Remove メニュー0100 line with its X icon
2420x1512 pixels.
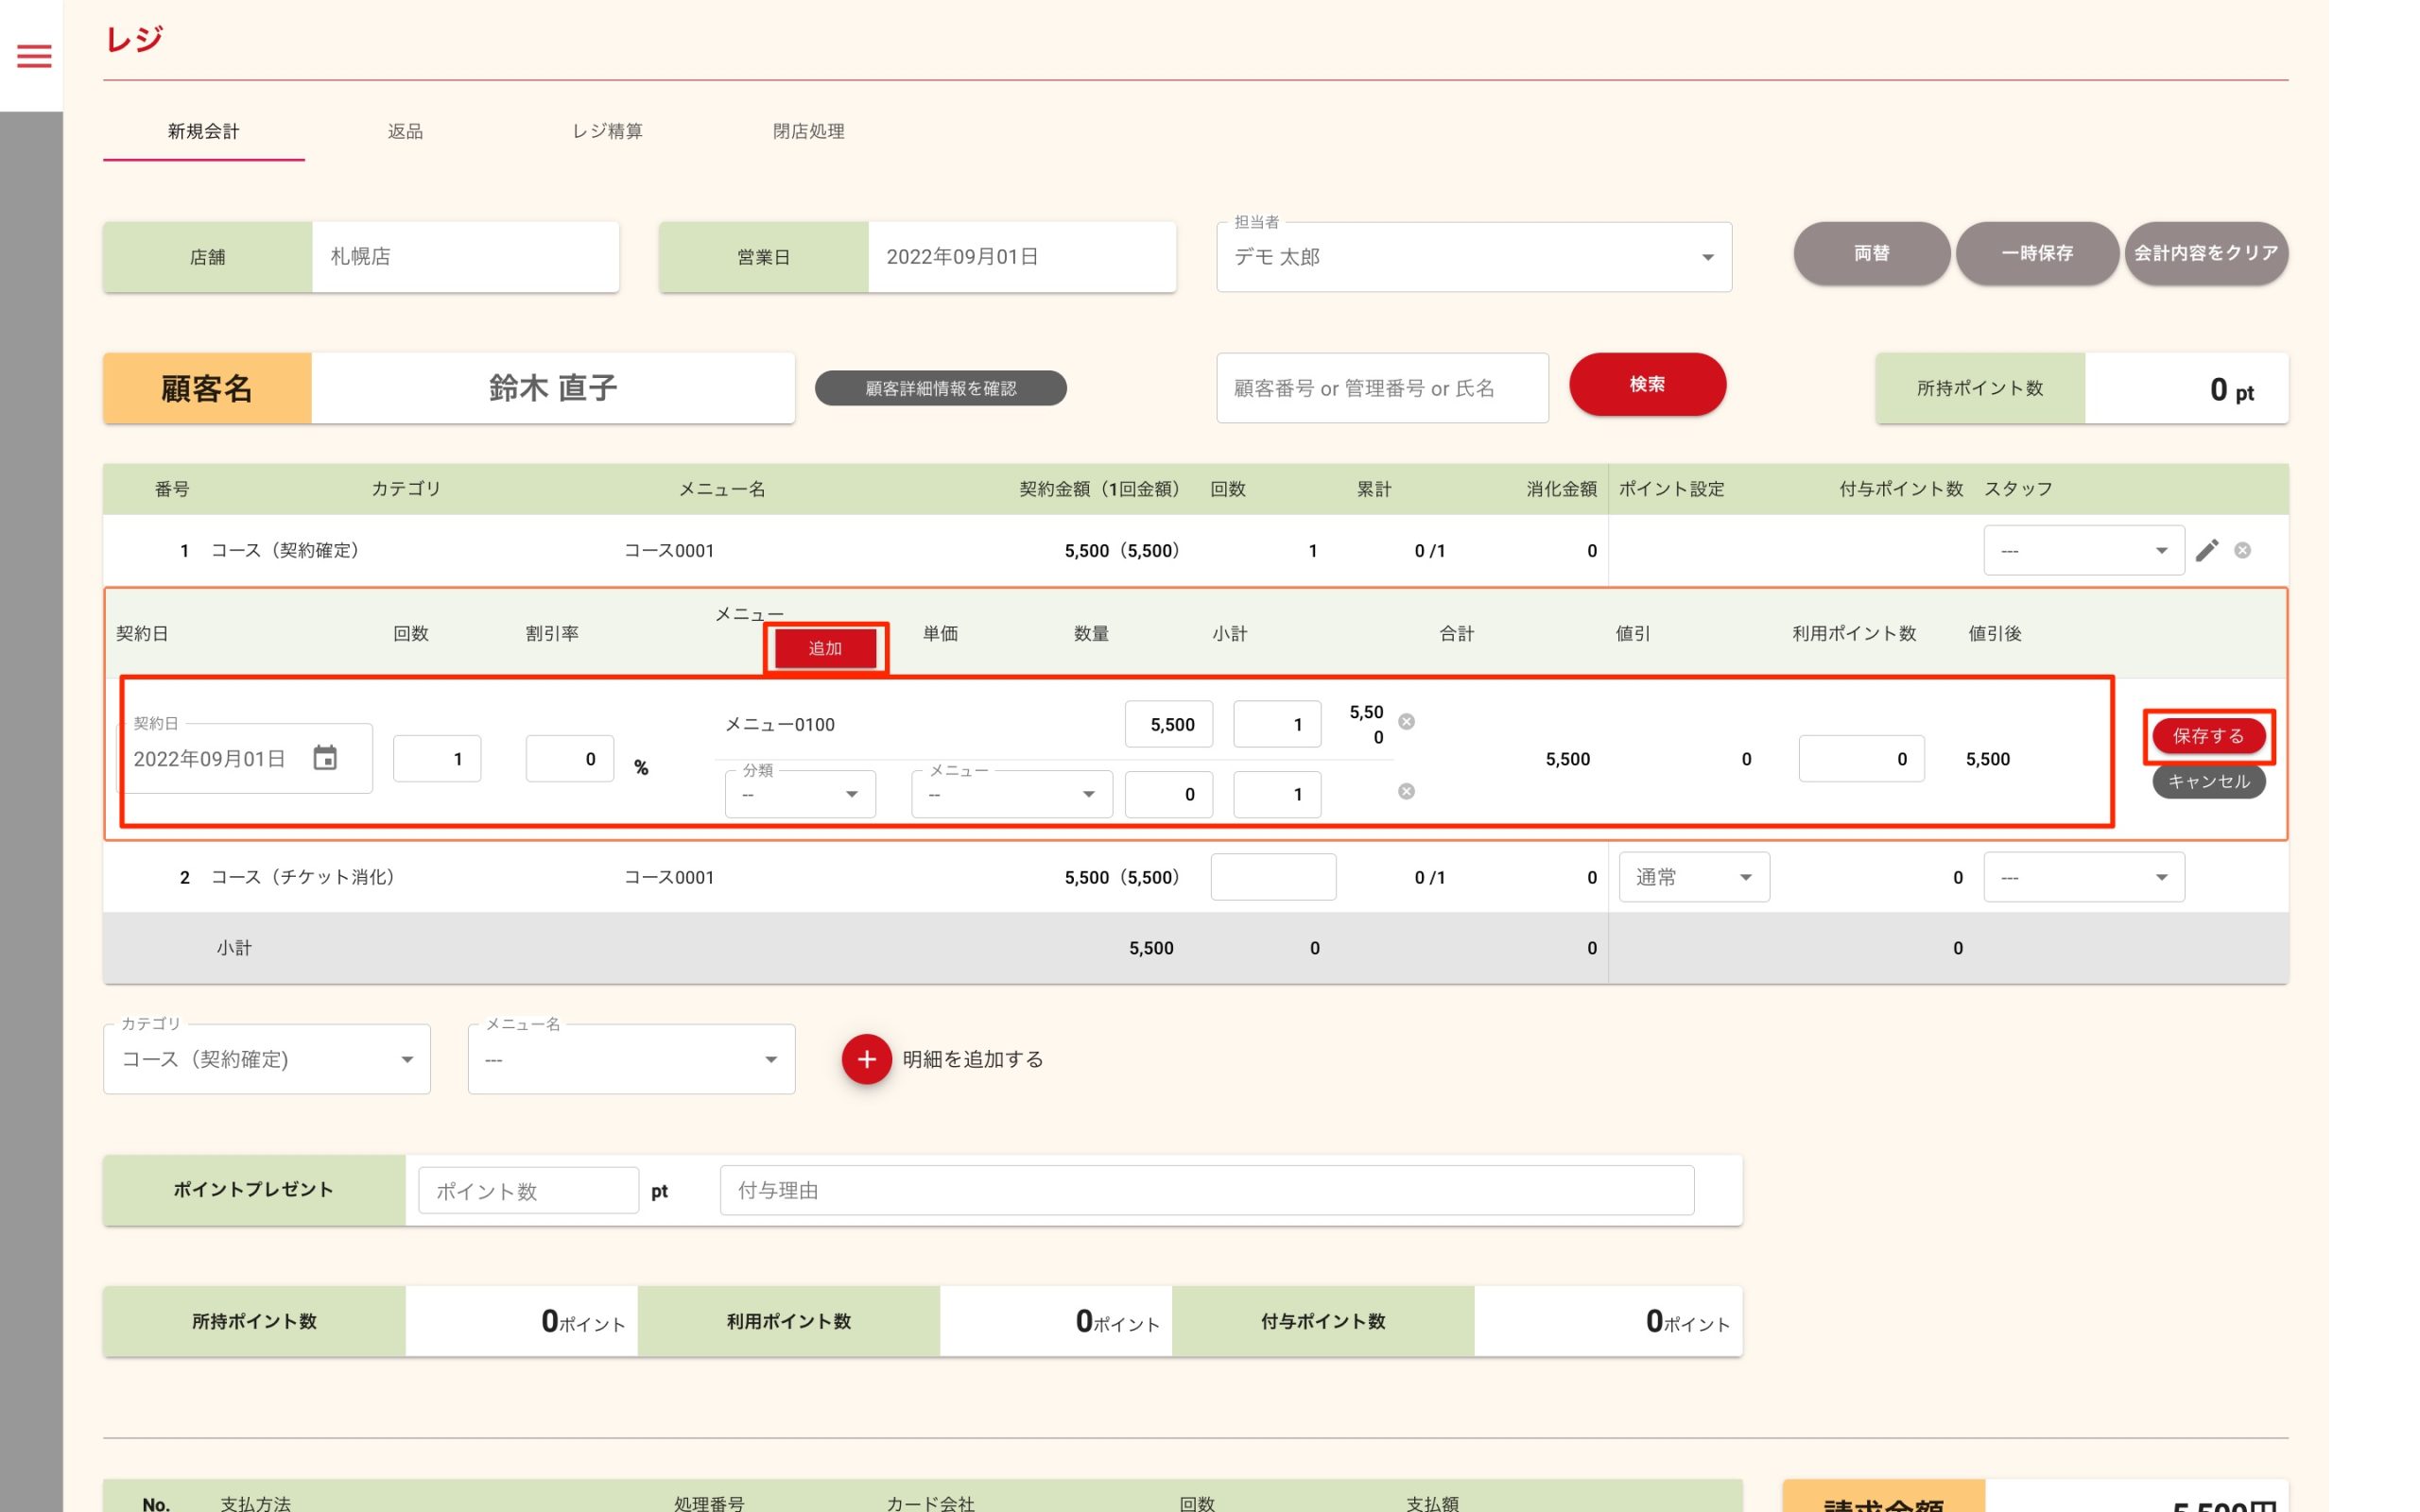tap(1406, 722)
